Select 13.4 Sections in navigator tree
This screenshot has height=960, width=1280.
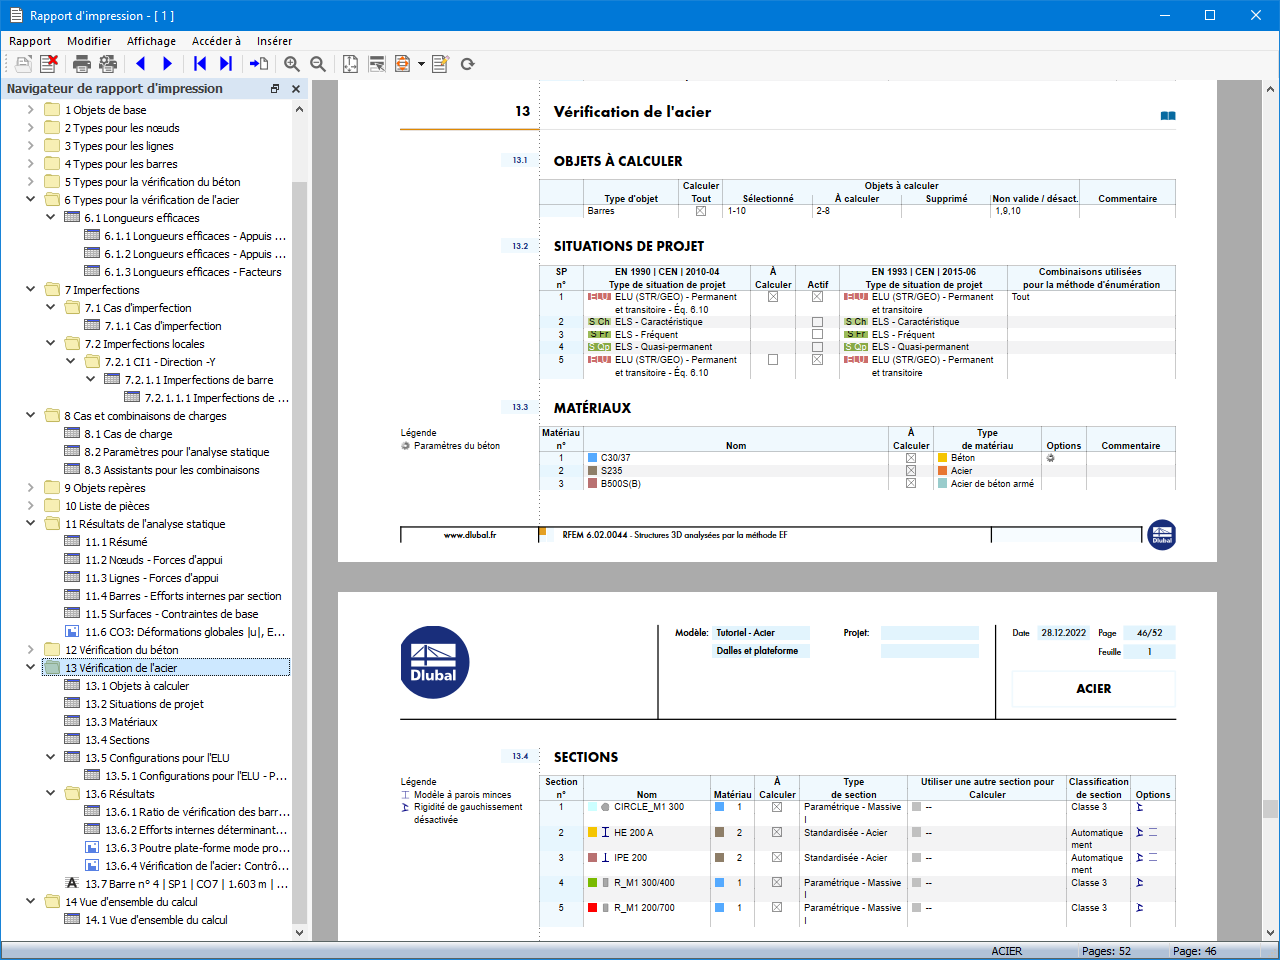tap(117, 740)
